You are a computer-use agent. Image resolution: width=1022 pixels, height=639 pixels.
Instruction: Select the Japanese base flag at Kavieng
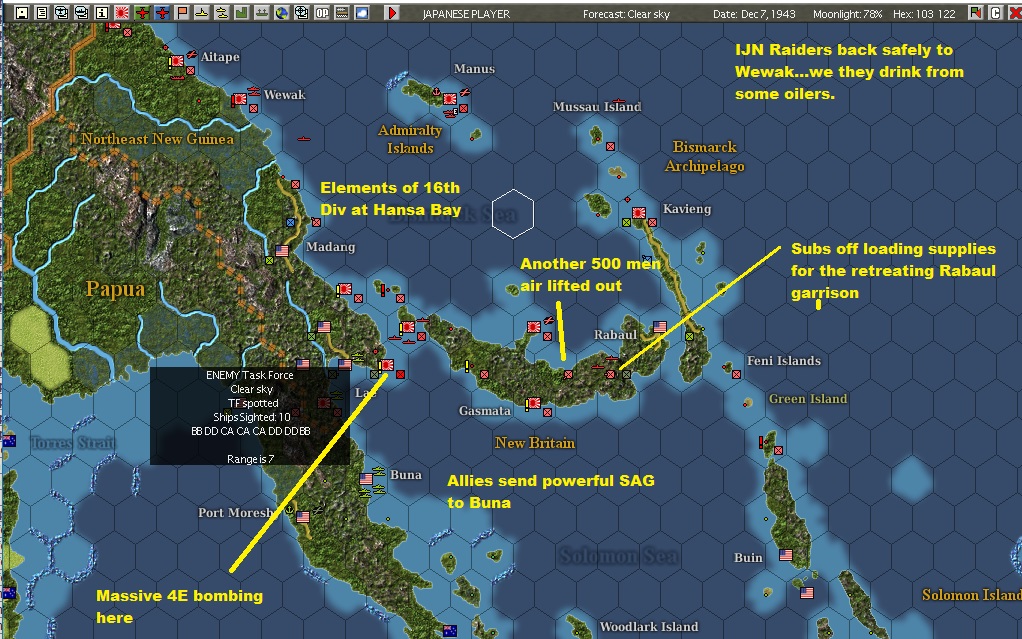pos(639,213)
